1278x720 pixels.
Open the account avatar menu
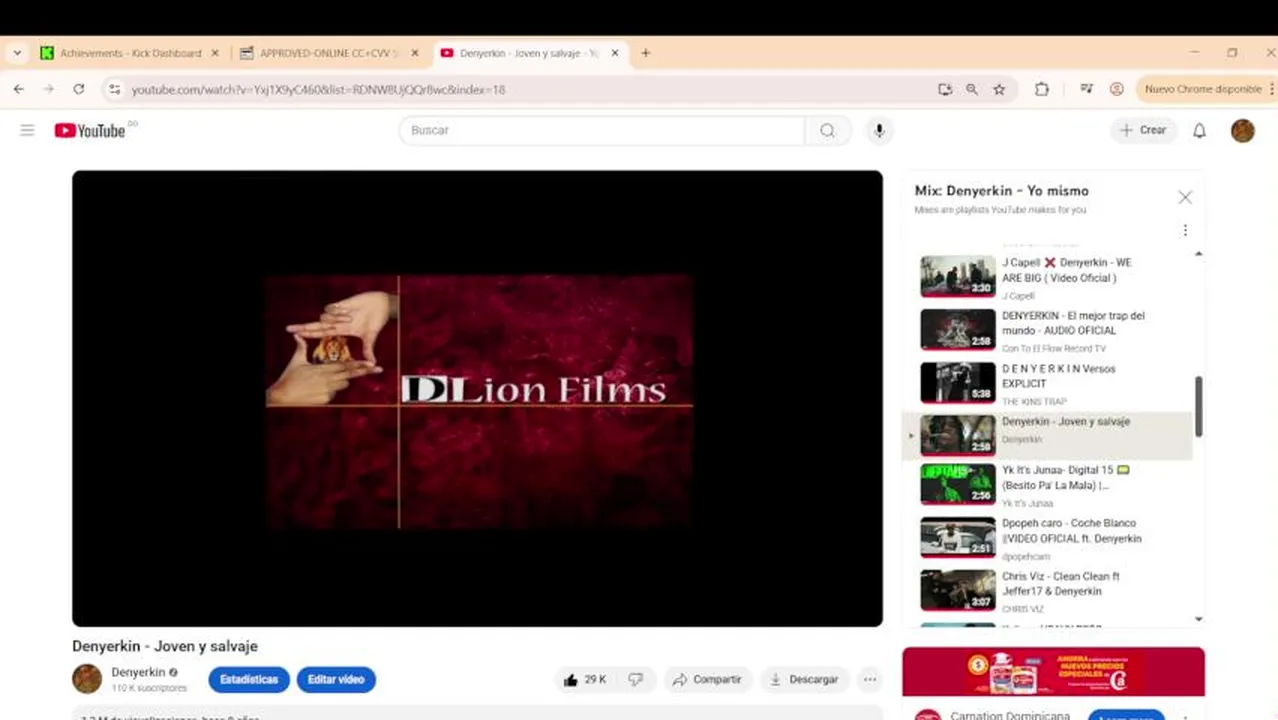[x=1242, y=130]
